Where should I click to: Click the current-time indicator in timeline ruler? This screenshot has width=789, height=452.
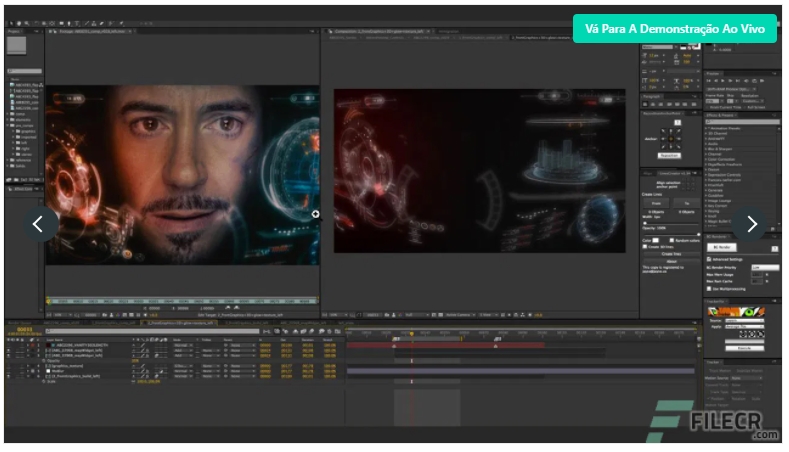[412, 333]
